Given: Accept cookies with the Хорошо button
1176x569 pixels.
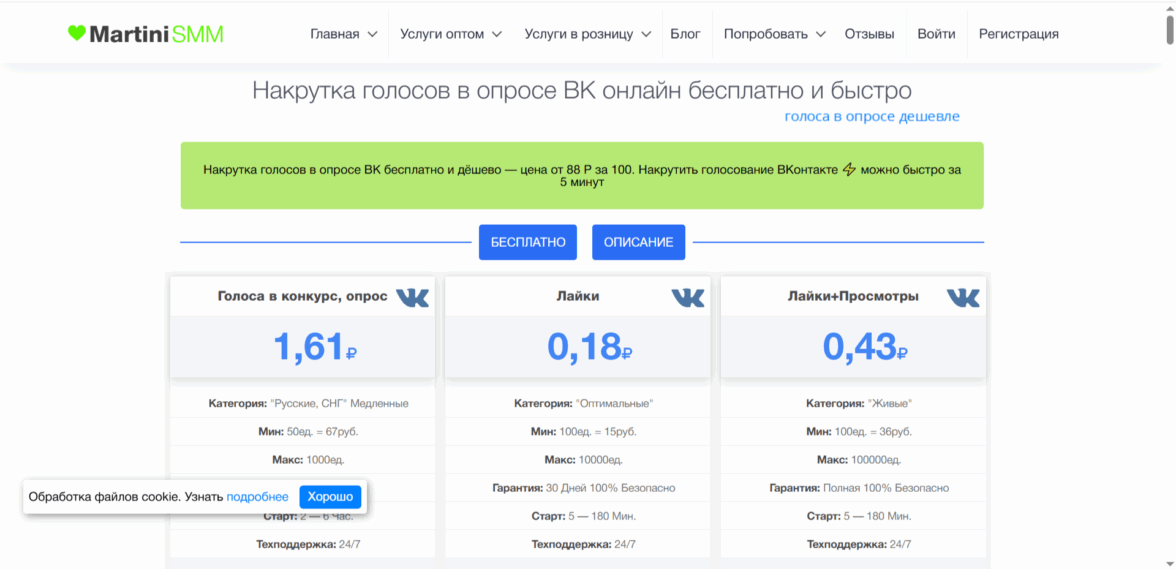Looking at the screenshot, I should [x=330, y=497].
